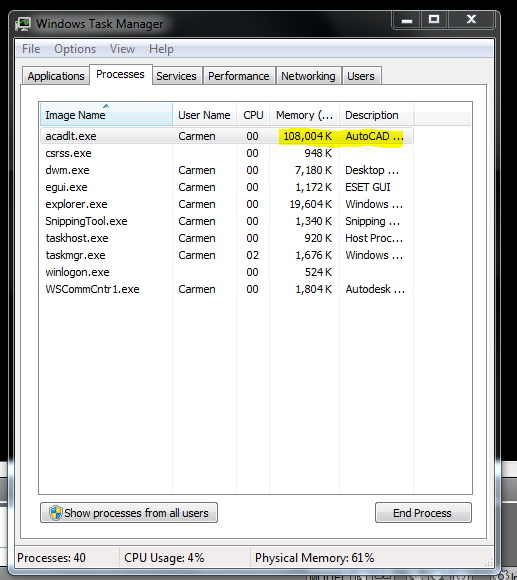Click CPU Usage: 4% in status bar
This screenshot has height=580, width=517.
164,557
